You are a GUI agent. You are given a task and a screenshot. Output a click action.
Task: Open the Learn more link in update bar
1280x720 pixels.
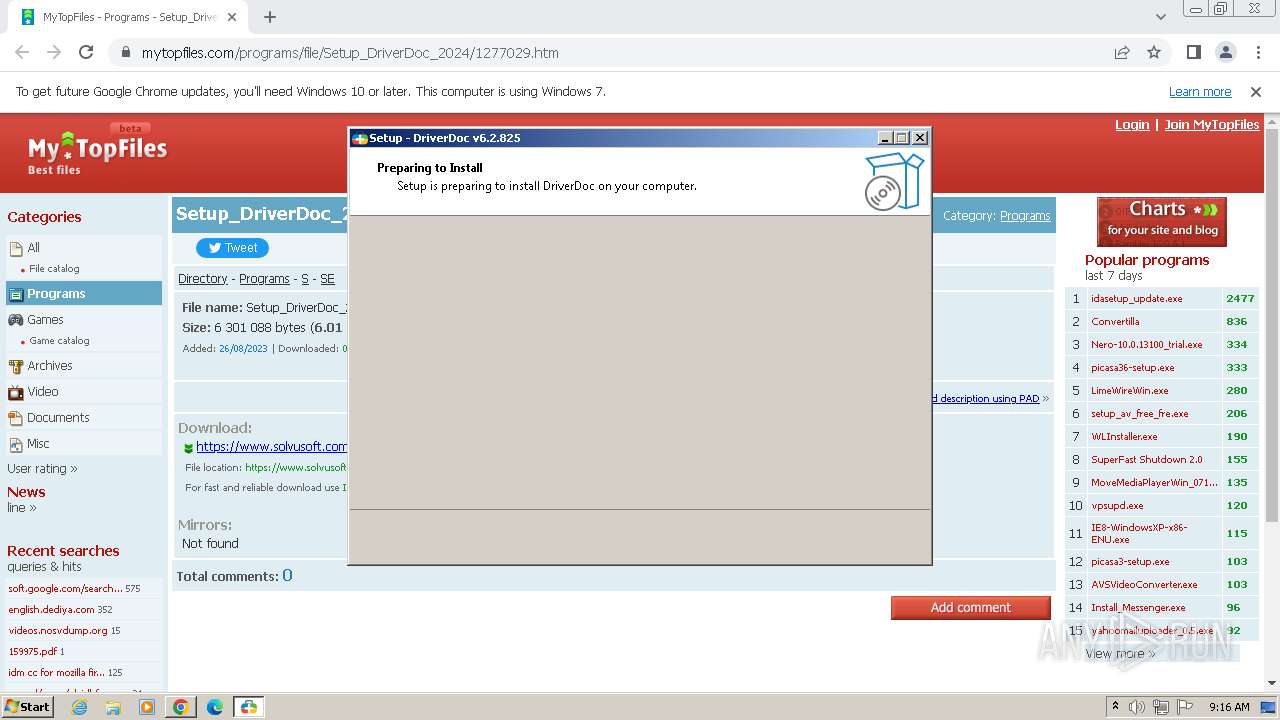(x=1200, y=91)
